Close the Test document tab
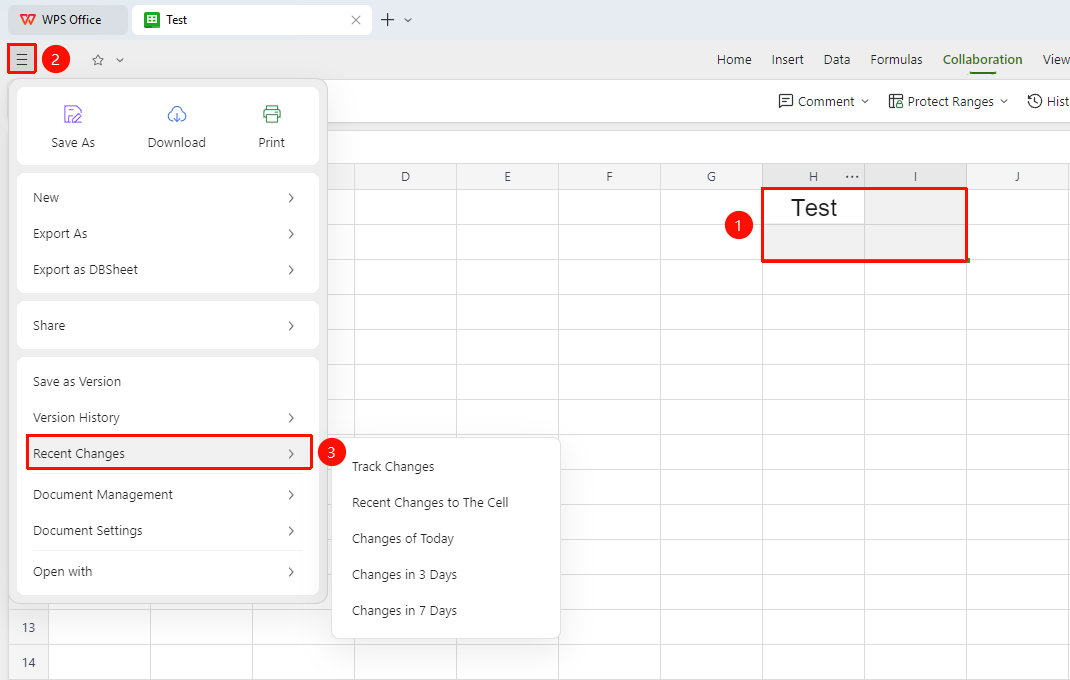1070x680 pixels. (x=356, y=20)
